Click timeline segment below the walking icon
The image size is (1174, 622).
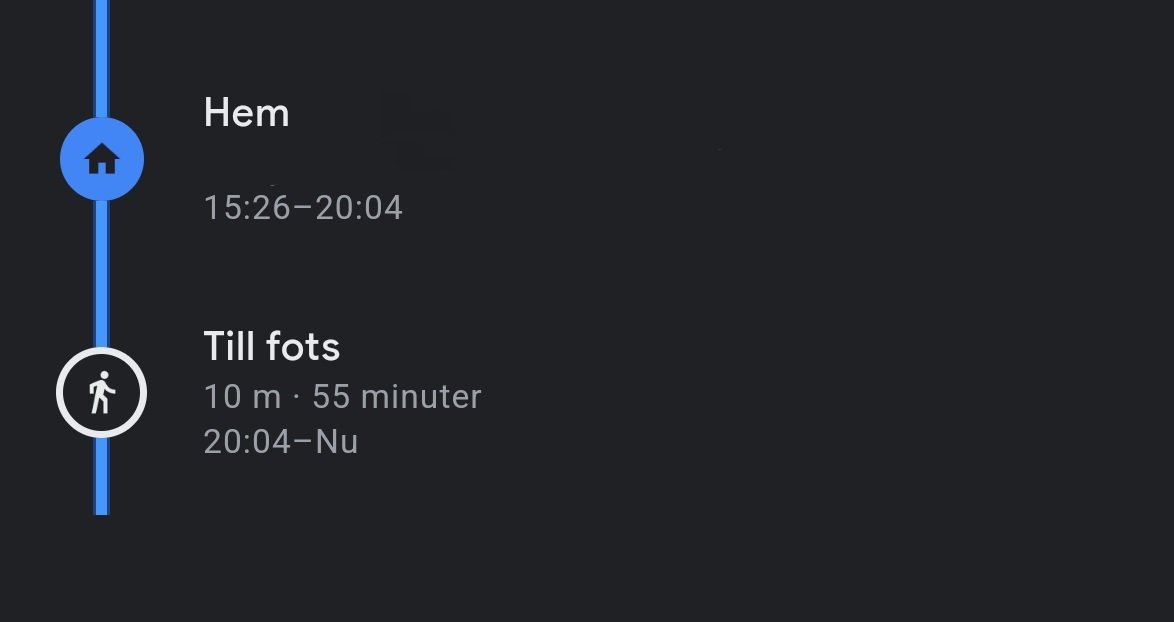coord(102,476)
